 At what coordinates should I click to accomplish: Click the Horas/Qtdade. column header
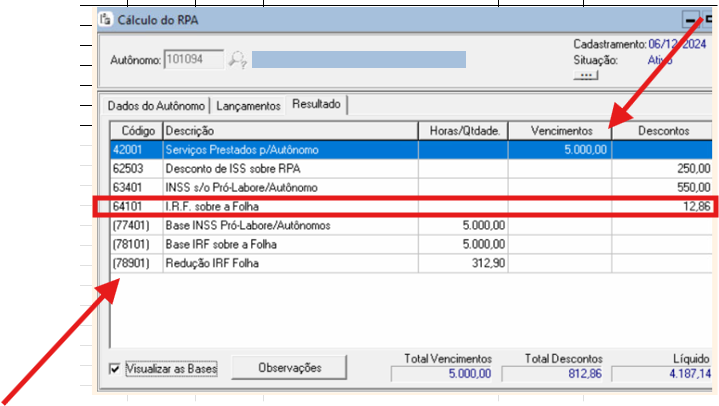[463, 130]
